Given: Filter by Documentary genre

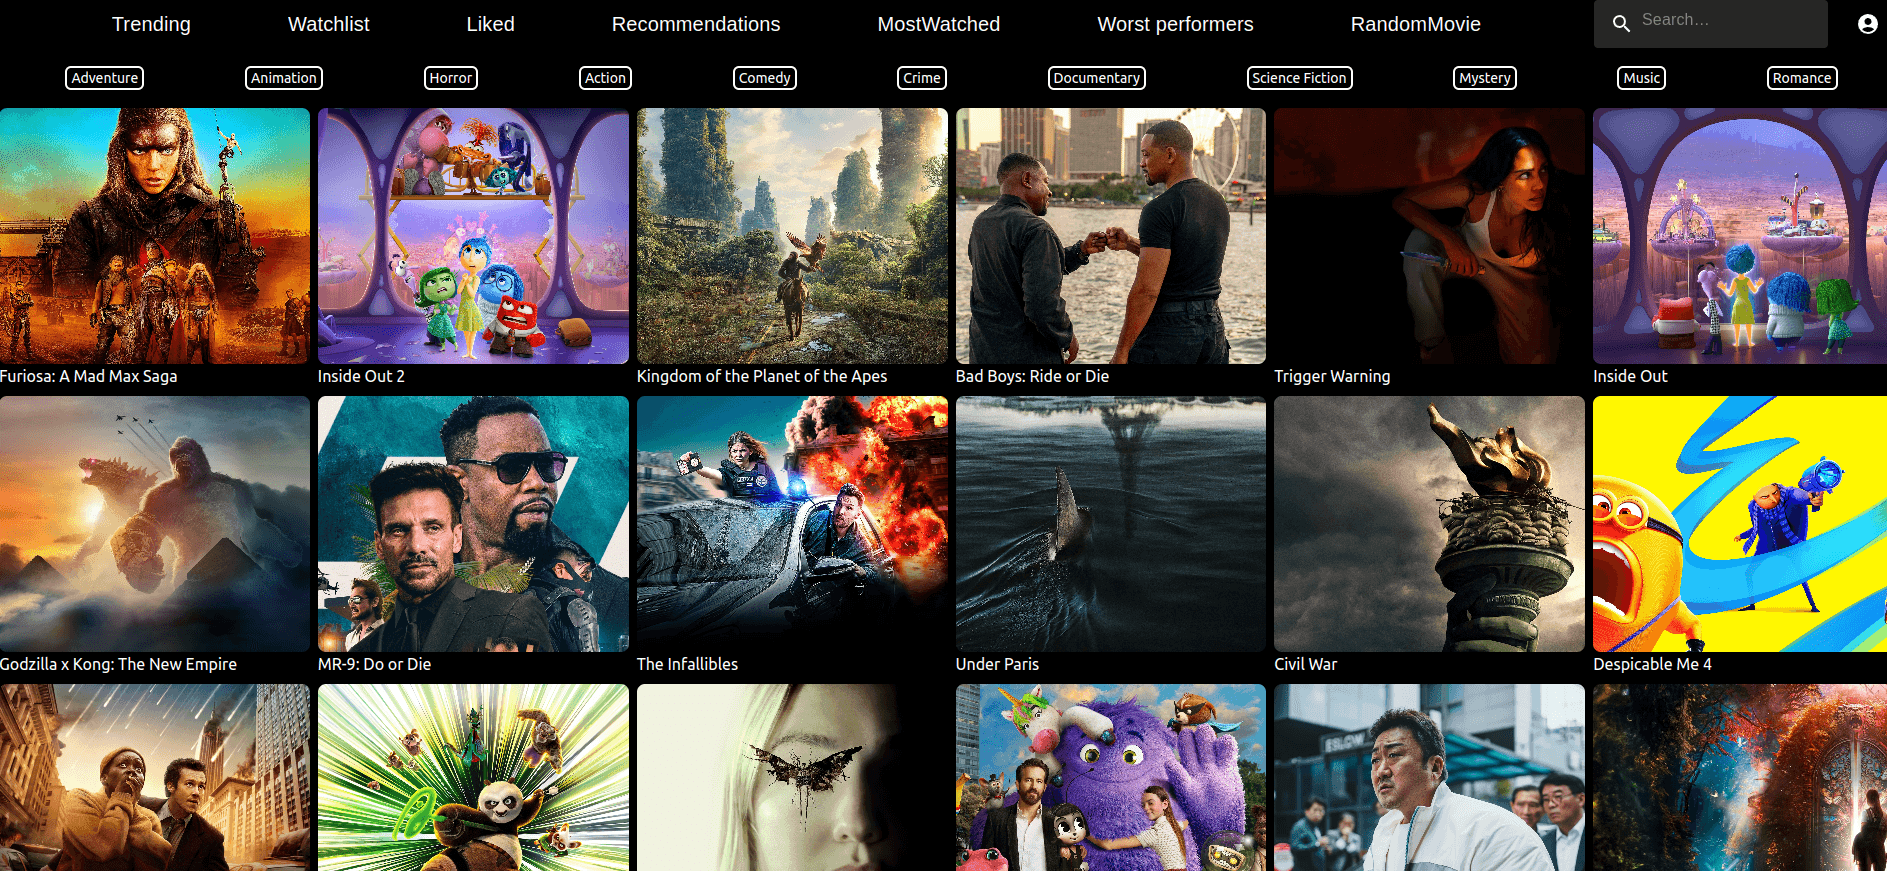Looking at the screenshot, I should [x=1097, y=78].
